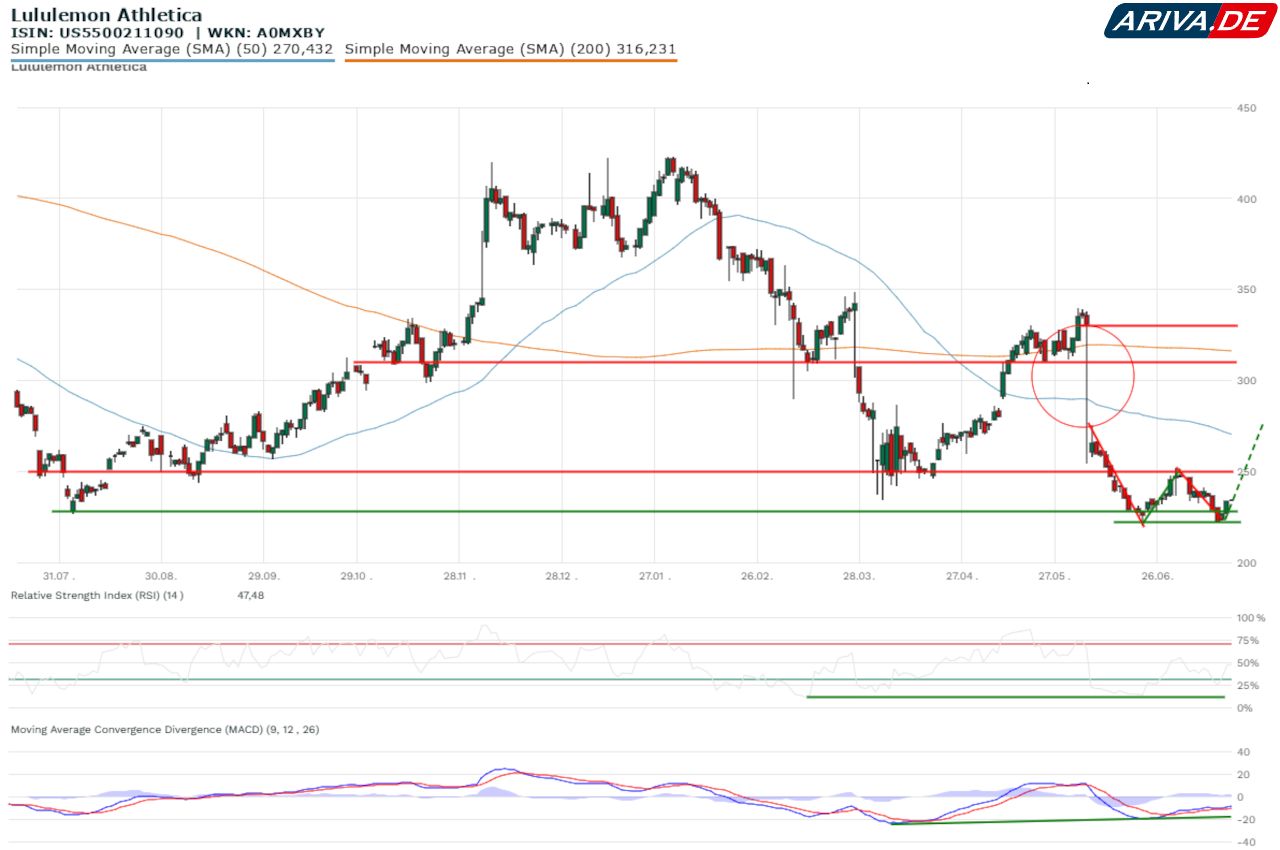Click the ISIN US5500211090 text
The height and width of the screenshot is (850, 1280).
tap(97, 32)
